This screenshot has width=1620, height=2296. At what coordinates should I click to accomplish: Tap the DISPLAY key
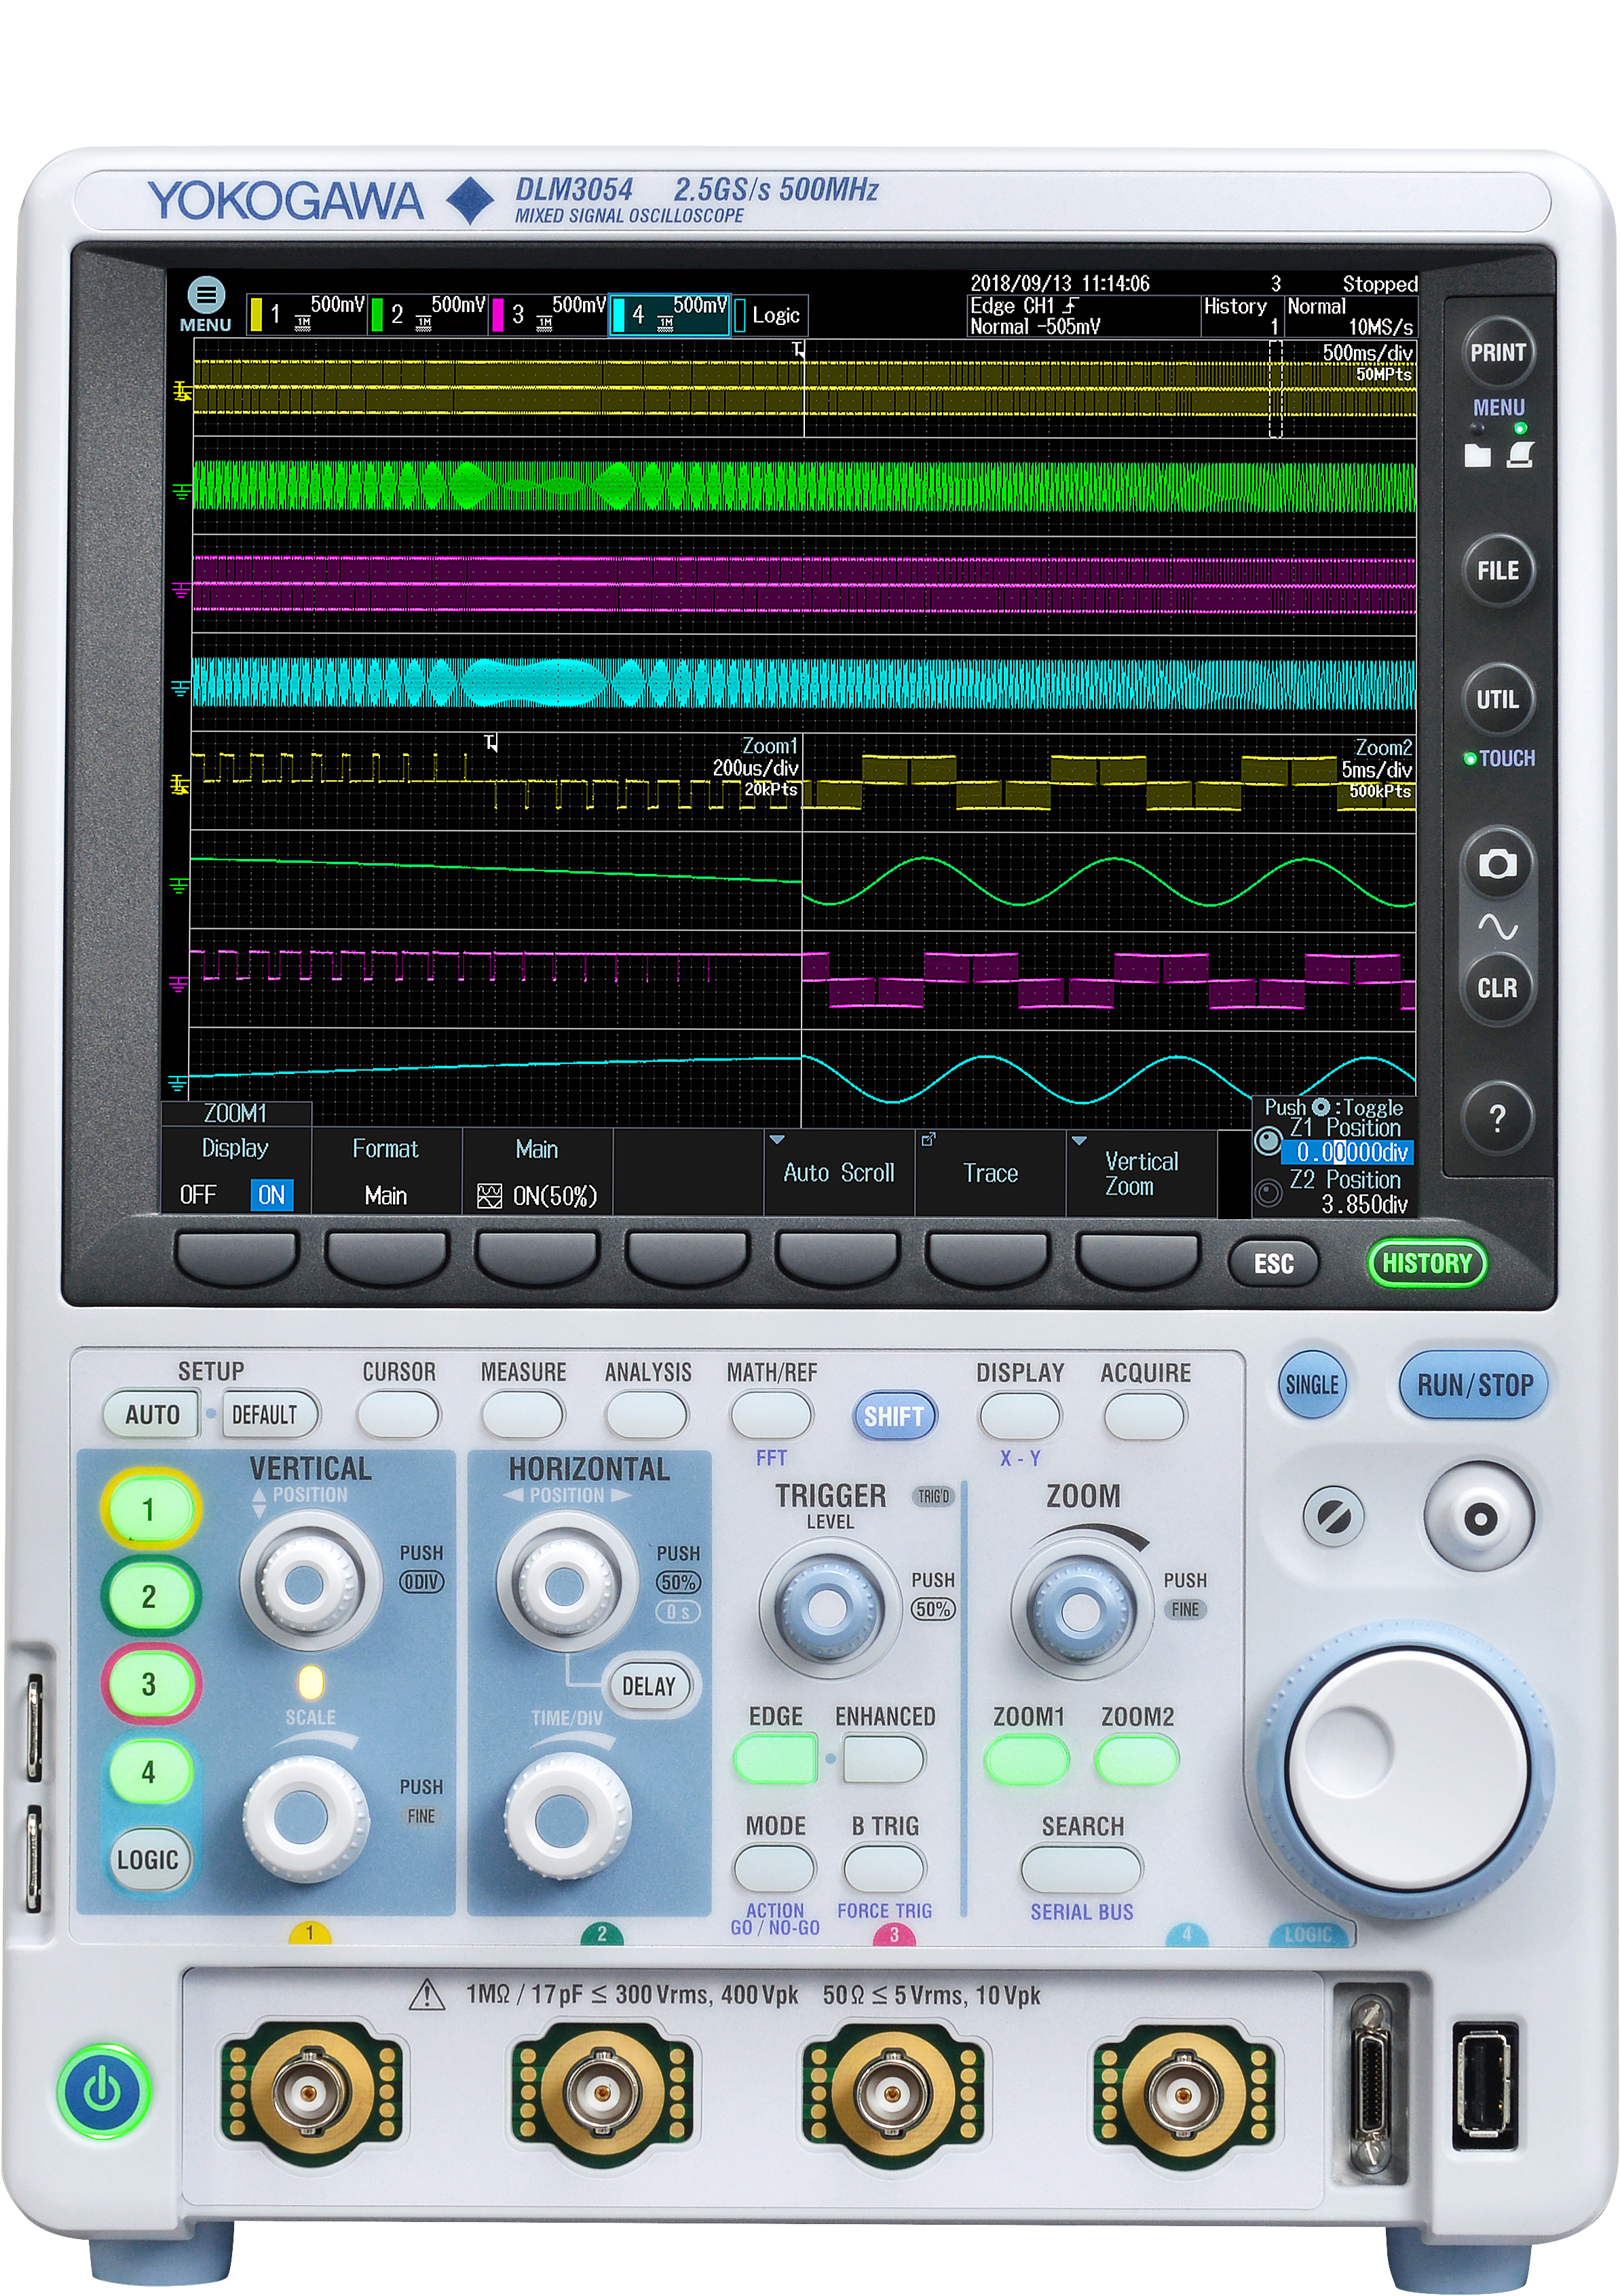1020,1416
